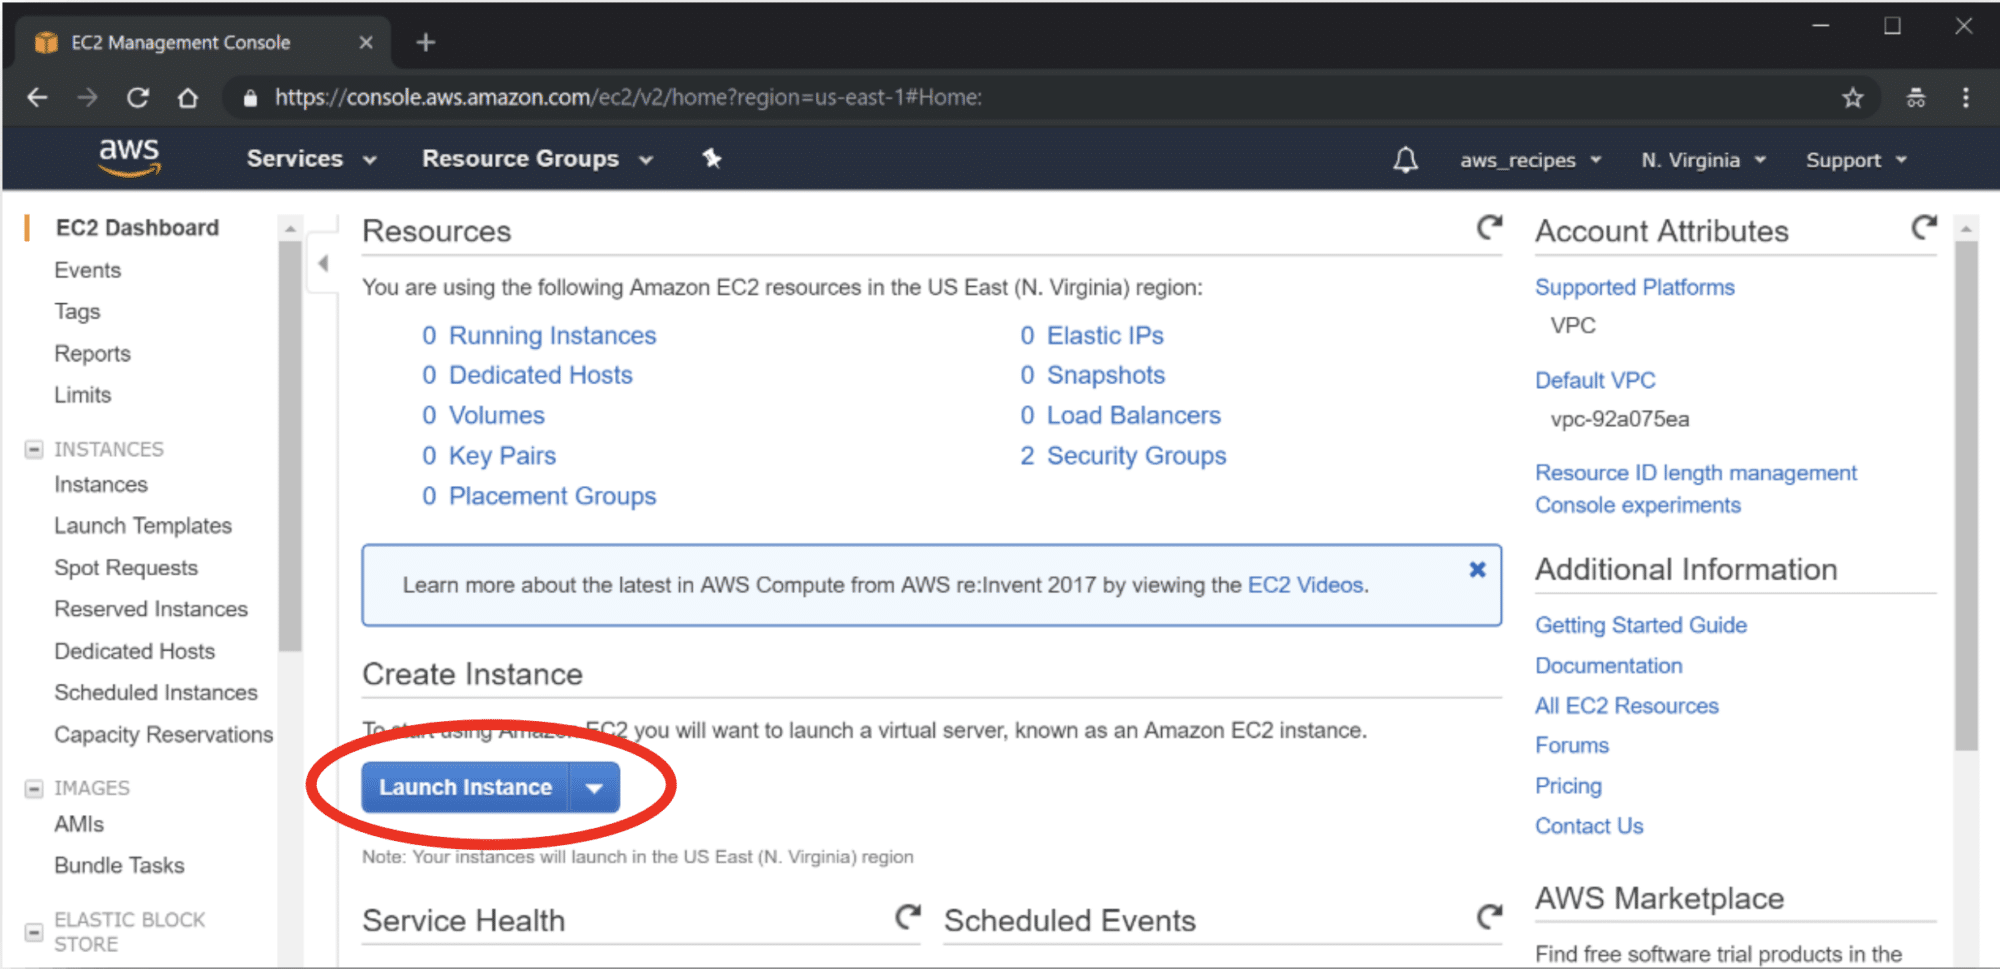
Task: Collapse the IMAGES sidebar section
Action: [34, 788]
